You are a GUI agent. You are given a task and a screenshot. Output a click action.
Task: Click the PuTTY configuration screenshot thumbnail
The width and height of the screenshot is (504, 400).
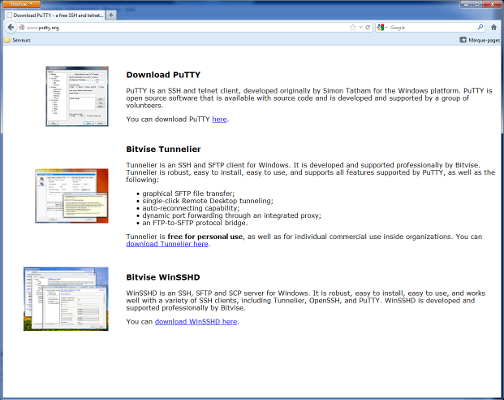[x=77, y=96]
